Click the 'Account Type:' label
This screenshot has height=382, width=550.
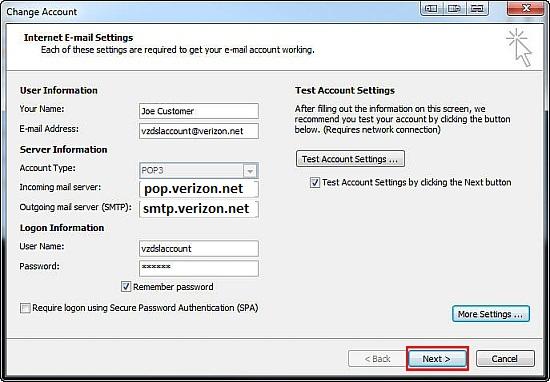coord(47,168)
